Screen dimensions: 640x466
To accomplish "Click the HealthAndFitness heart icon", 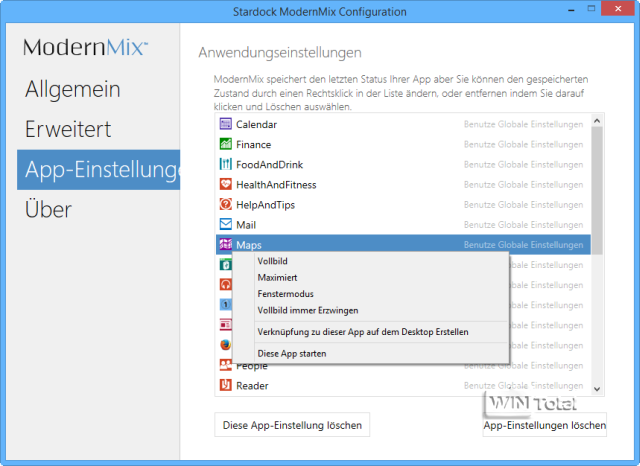I will tap(225, 184).
